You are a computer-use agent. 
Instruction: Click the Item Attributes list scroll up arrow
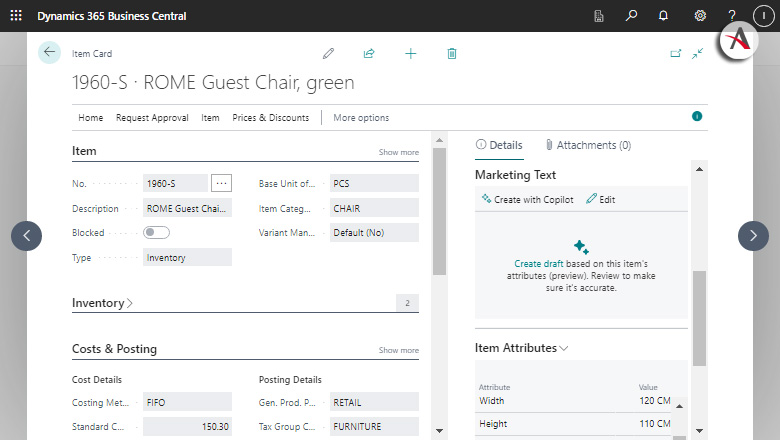(x=680, y=406)
